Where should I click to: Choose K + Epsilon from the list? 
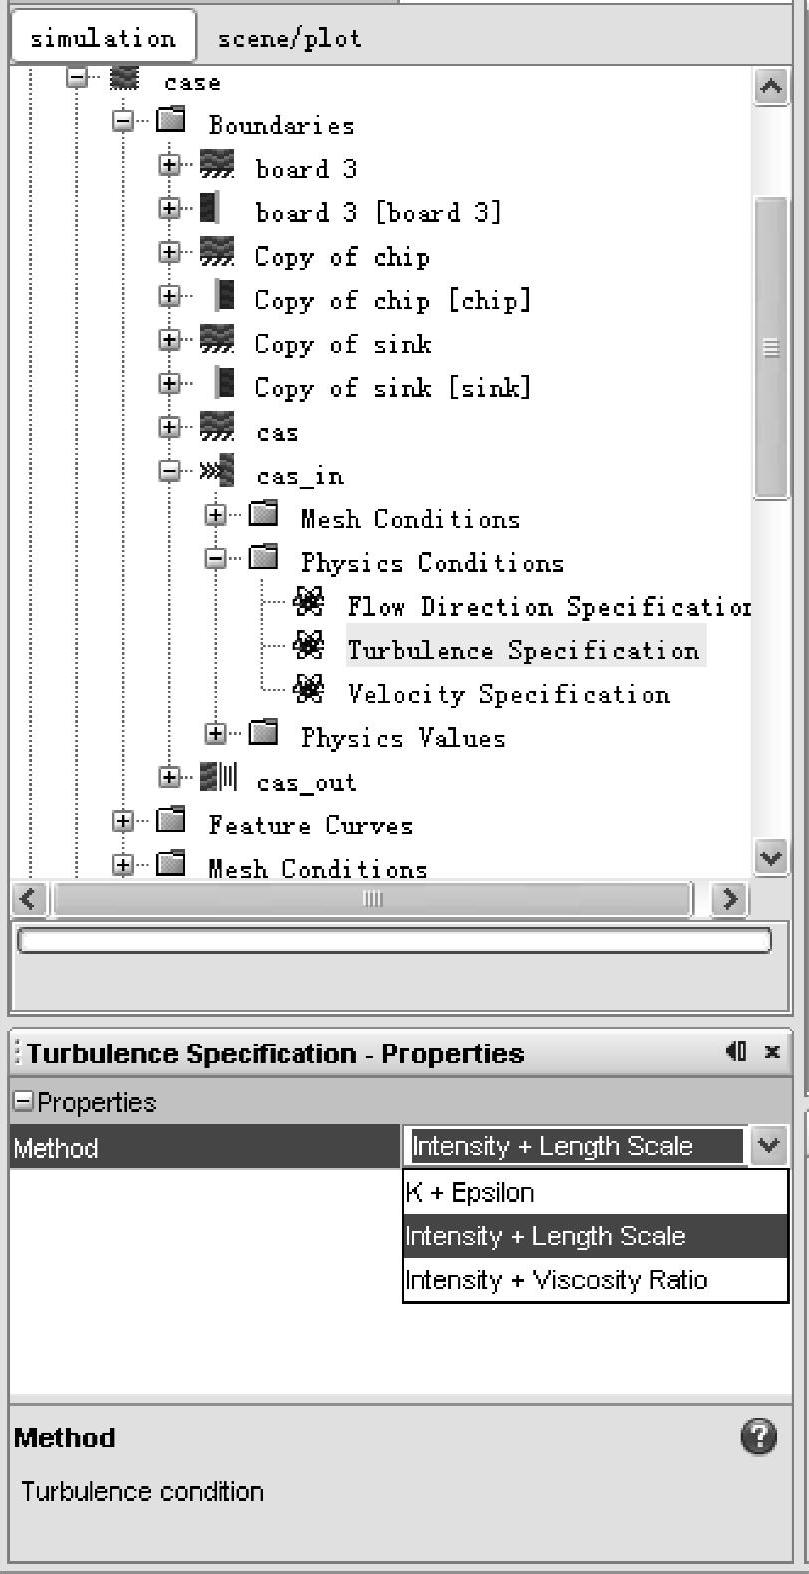click(x=595, y=1192)
